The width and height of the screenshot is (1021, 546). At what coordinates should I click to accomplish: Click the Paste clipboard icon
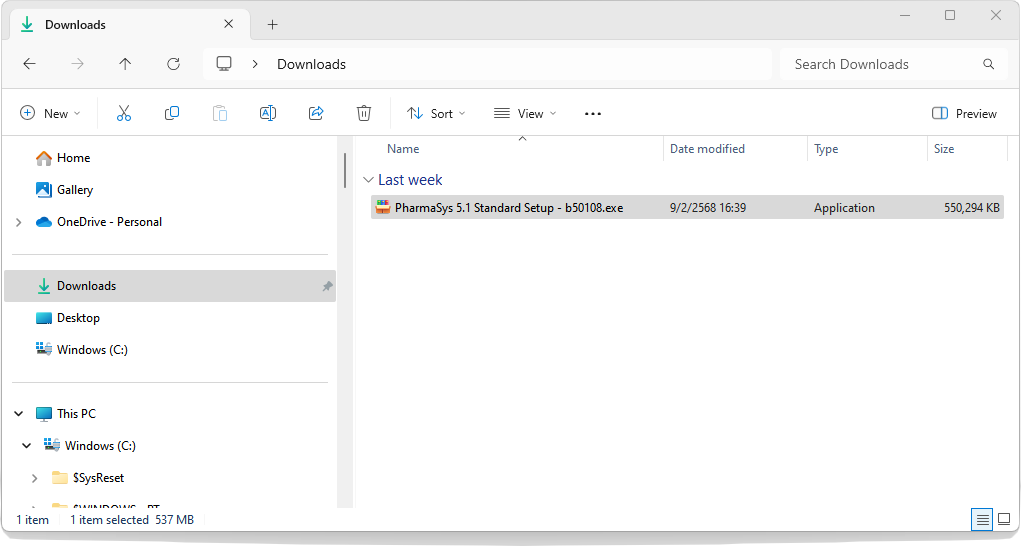[220, 113]
